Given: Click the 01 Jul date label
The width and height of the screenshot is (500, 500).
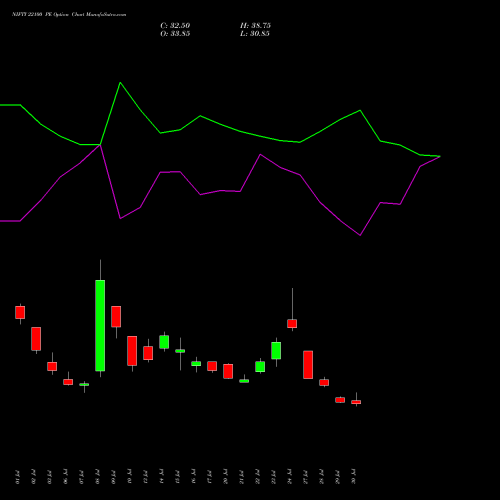Looking at the screenshot, I should tap(17, 477).
